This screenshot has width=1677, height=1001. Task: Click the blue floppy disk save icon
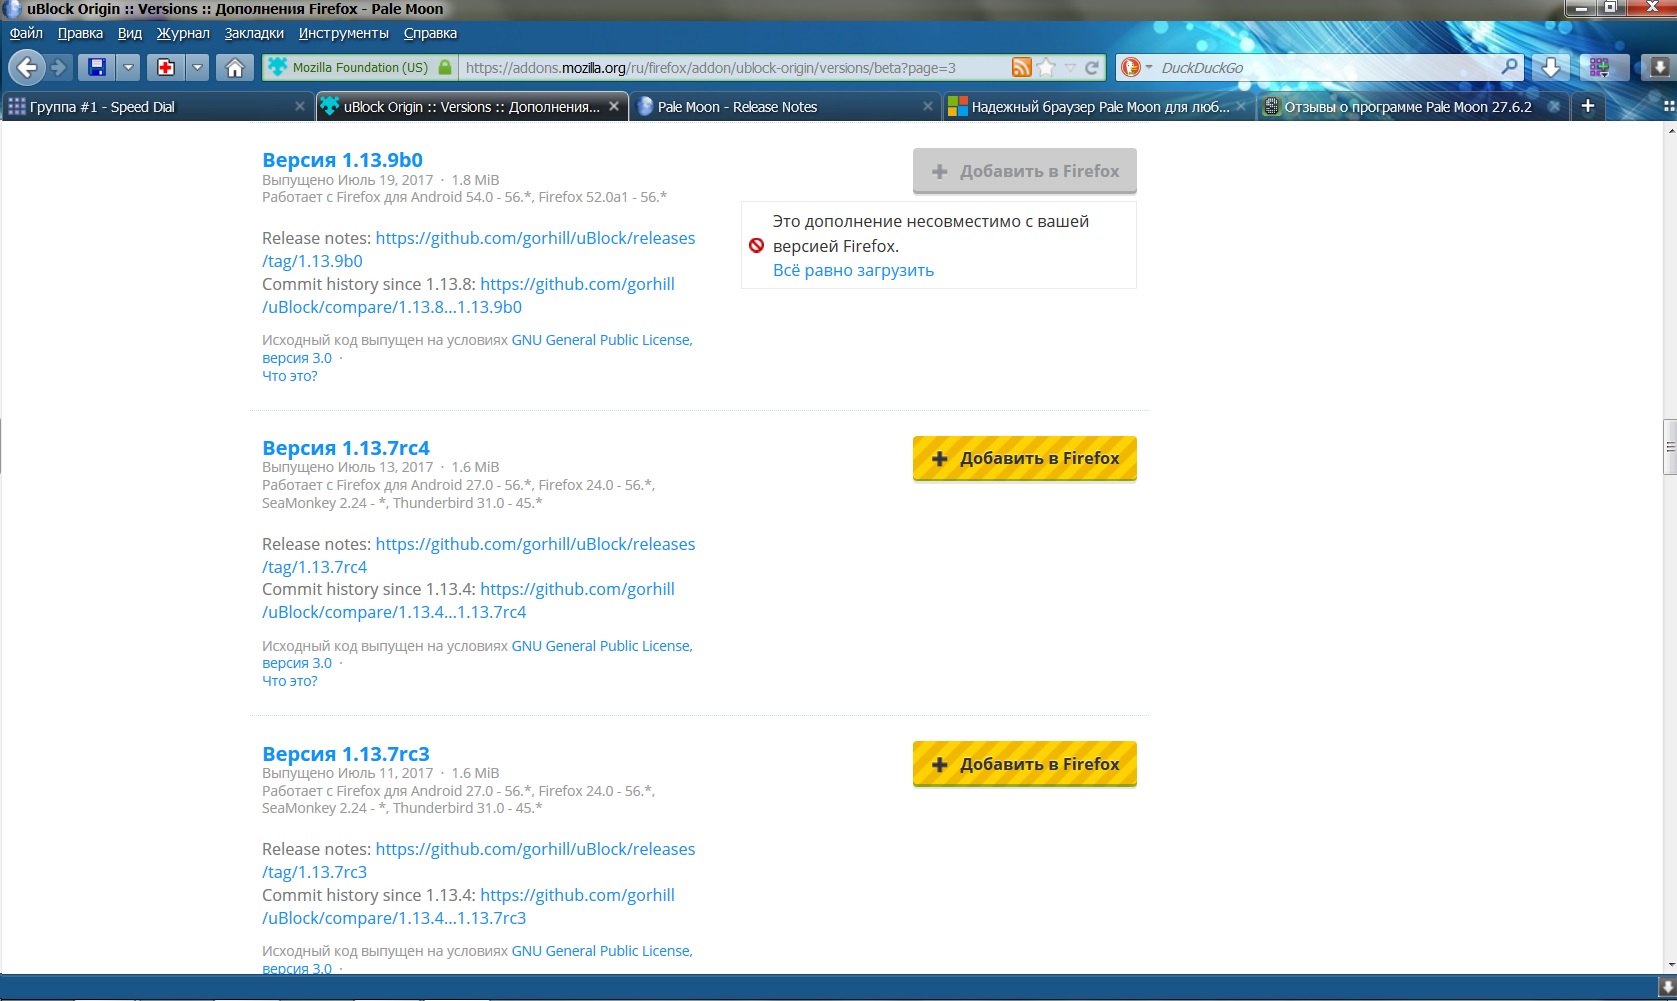(x=97, y=67)
